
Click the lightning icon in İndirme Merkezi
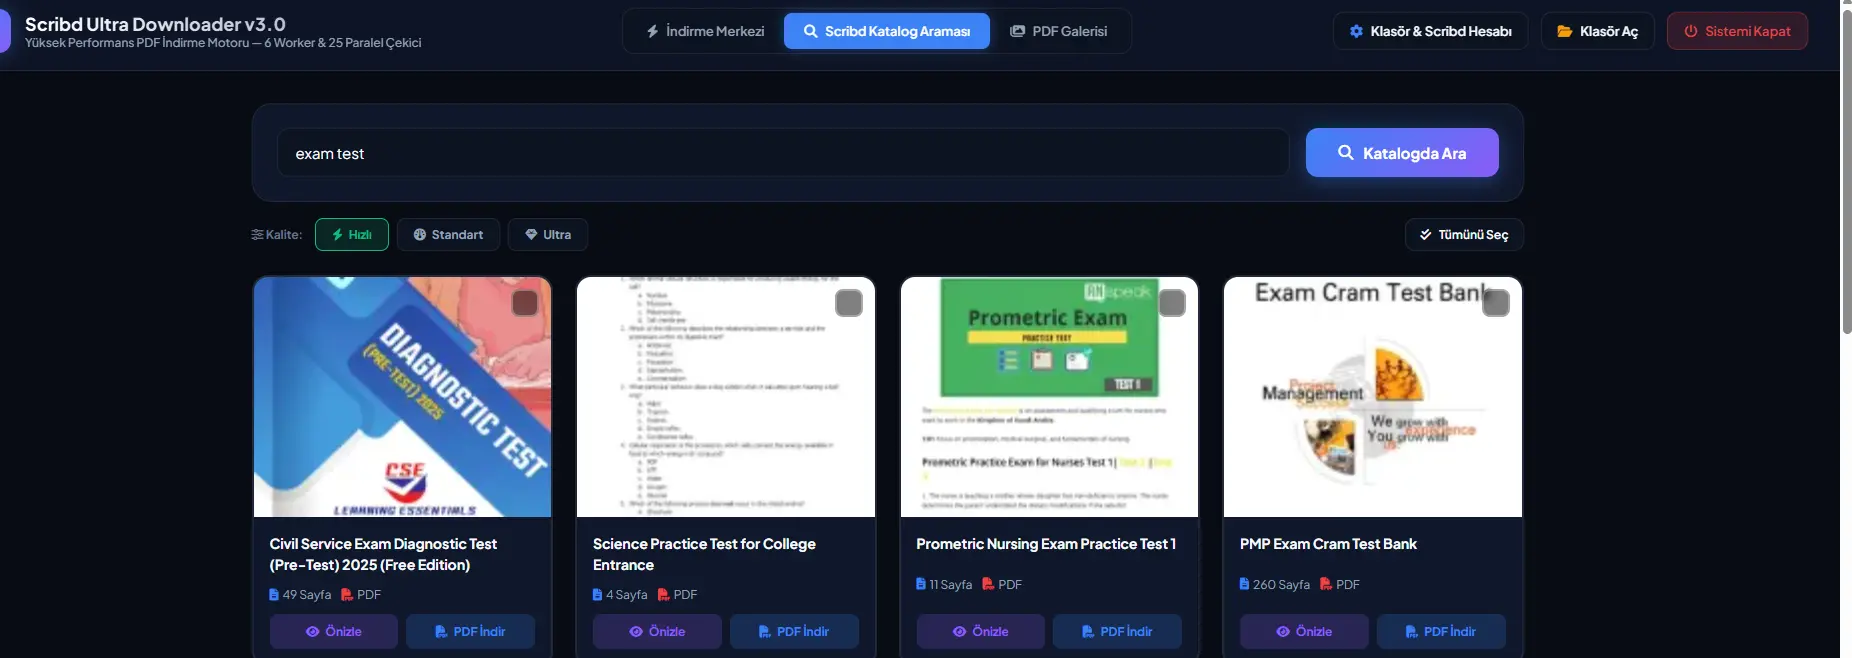click(652, 31)
